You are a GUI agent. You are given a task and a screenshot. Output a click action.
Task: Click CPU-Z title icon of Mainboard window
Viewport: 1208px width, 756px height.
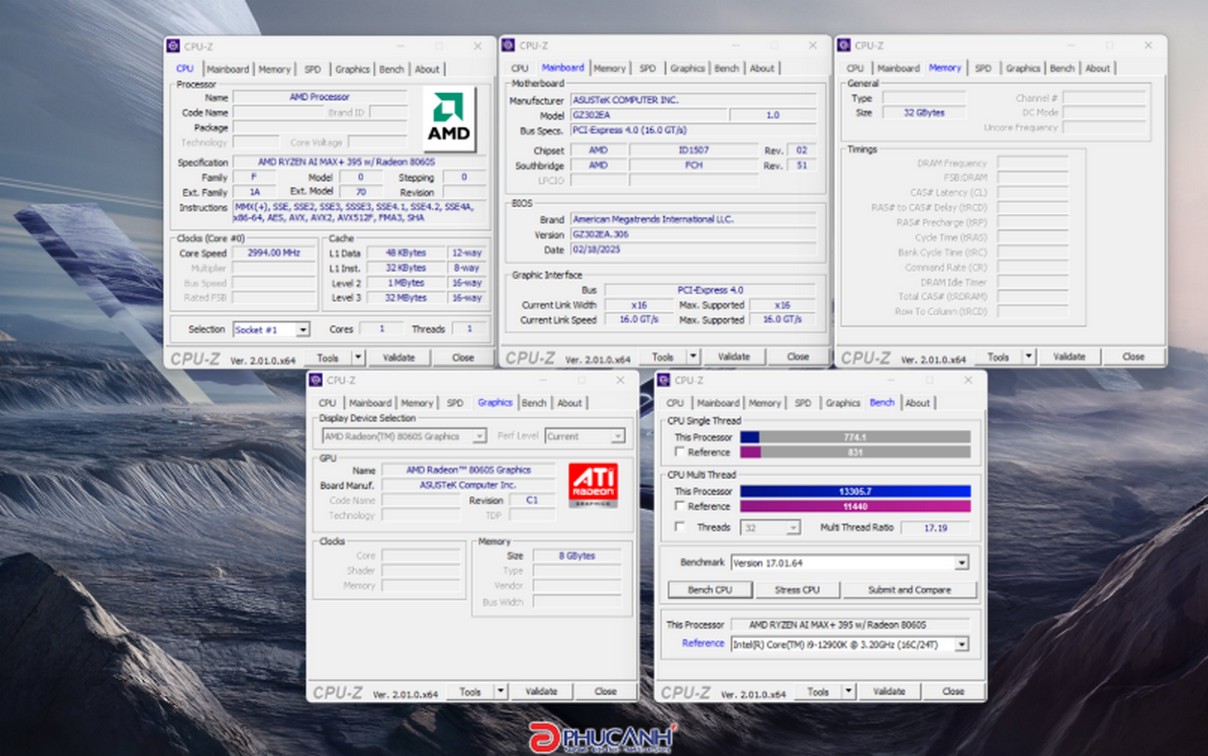click(x=509, y=45)
